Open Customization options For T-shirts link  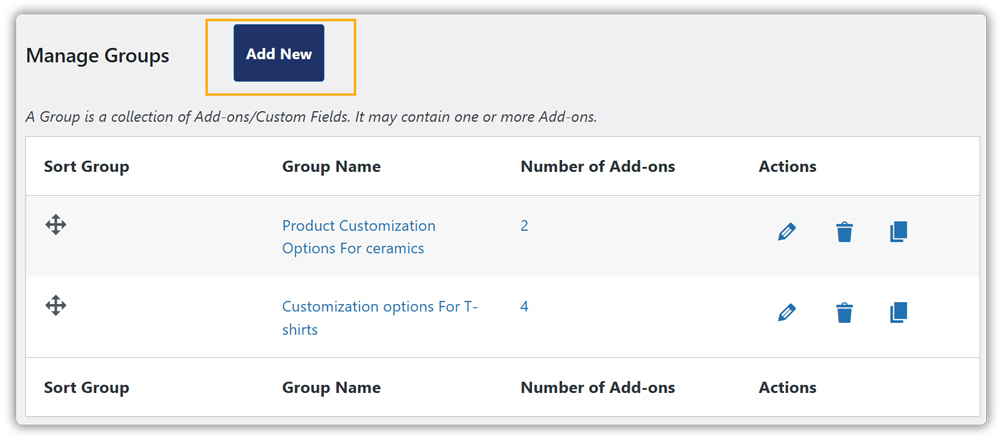[x=380, y=318]
